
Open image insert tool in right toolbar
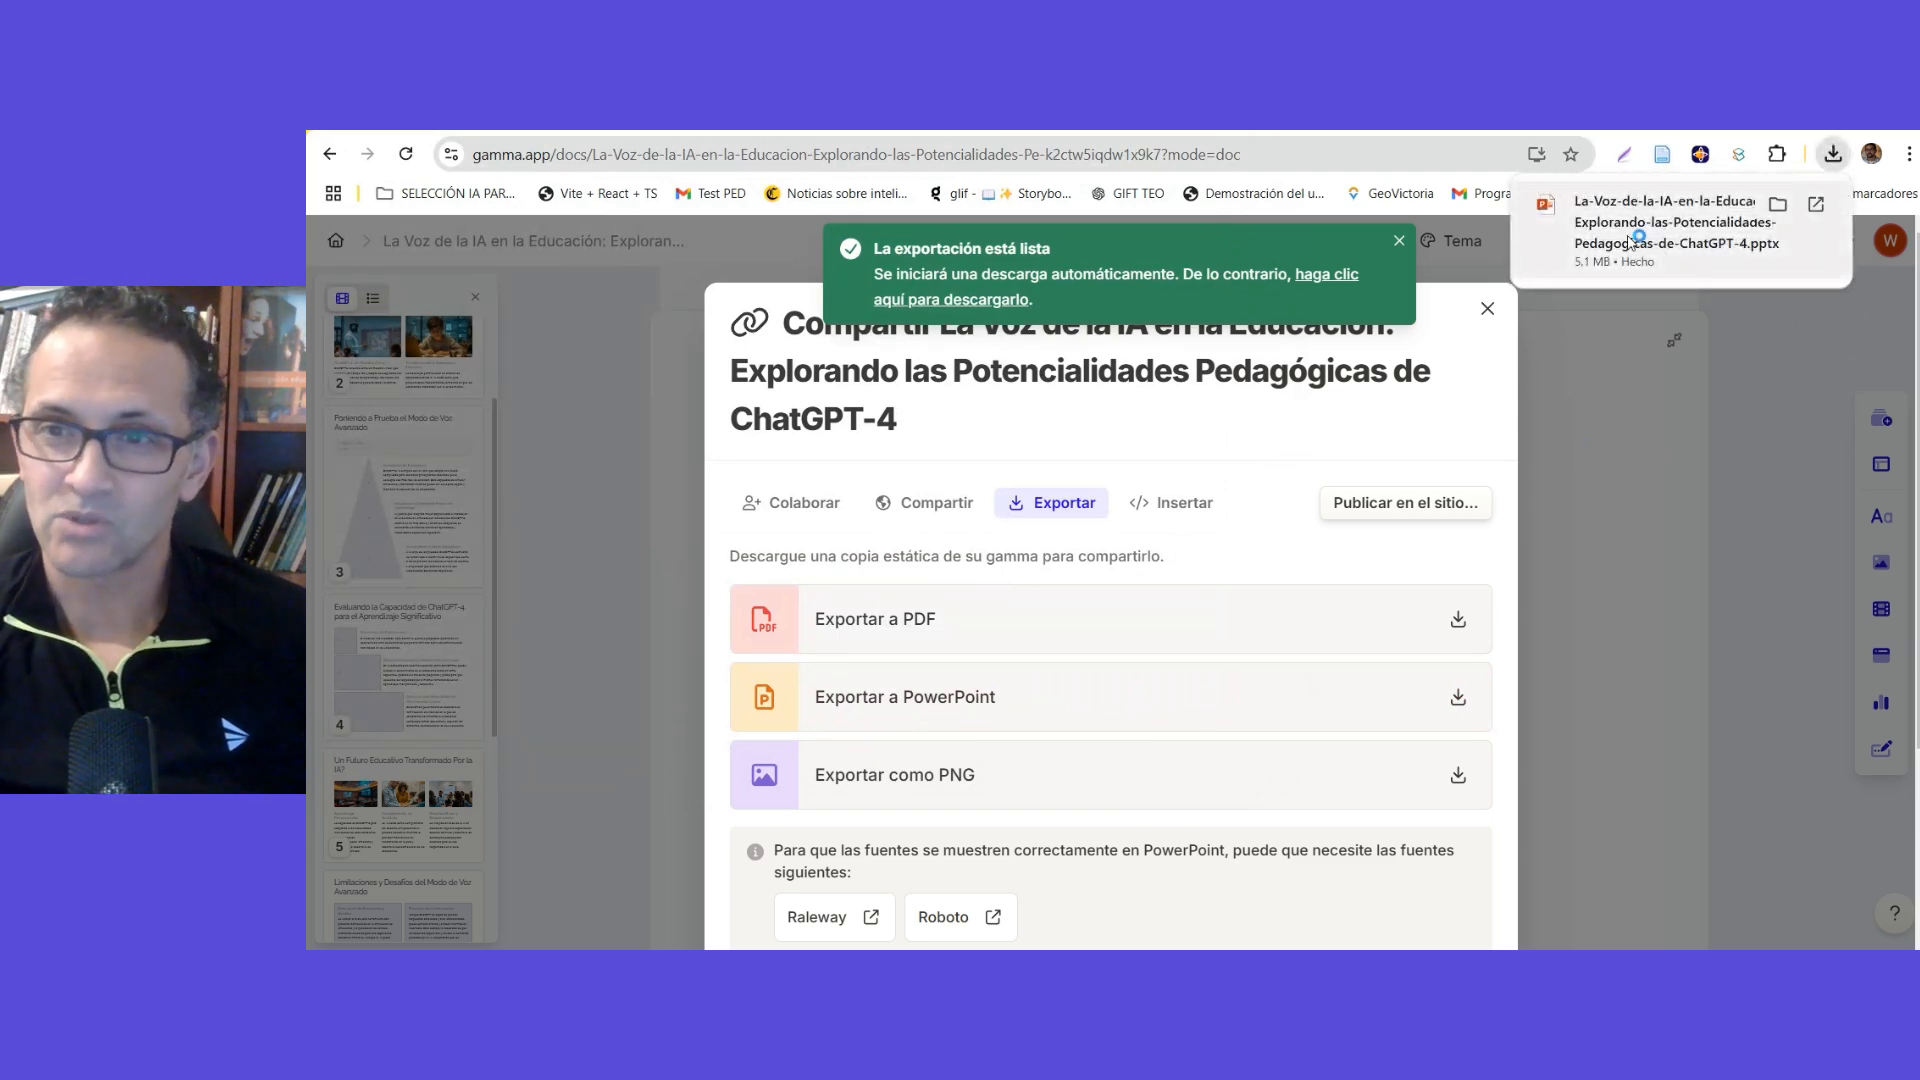pos(1881,563)
